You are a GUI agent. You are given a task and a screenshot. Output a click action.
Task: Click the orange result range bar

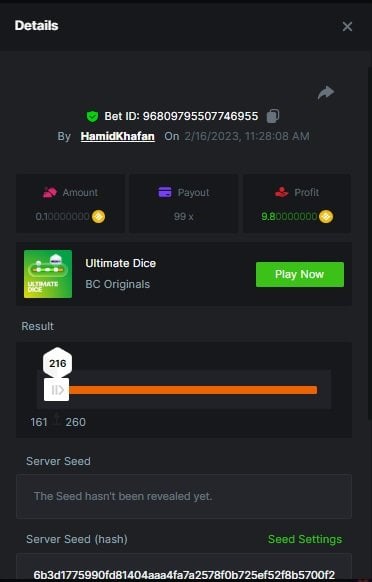193,390
